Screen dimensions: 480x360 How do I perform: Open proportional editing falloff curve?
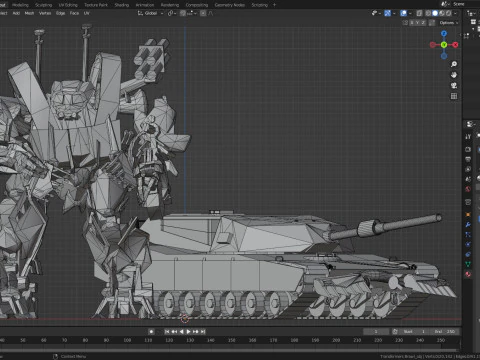point(210,13)
